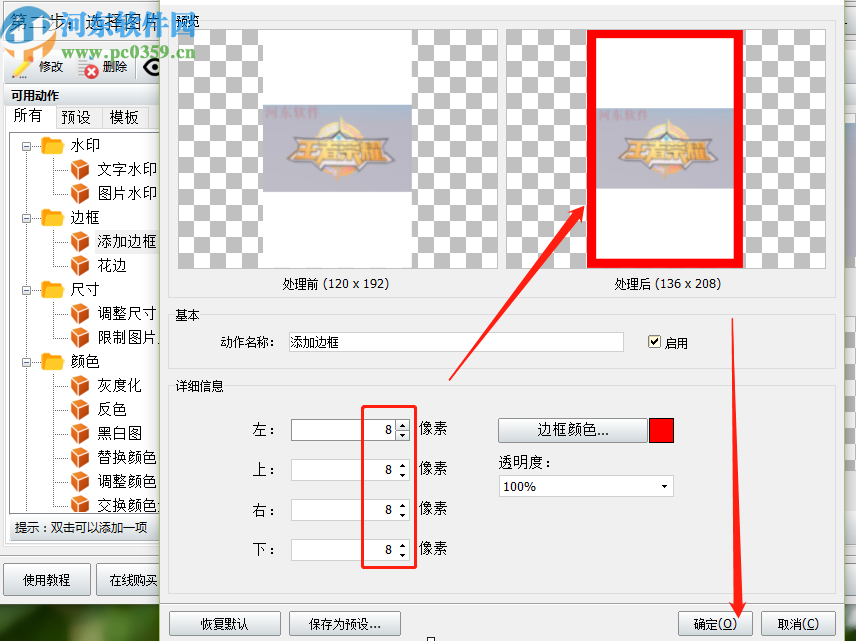Select the 灰度化 cube icon
The image size is (856, 641).
[x=80, y=385]
